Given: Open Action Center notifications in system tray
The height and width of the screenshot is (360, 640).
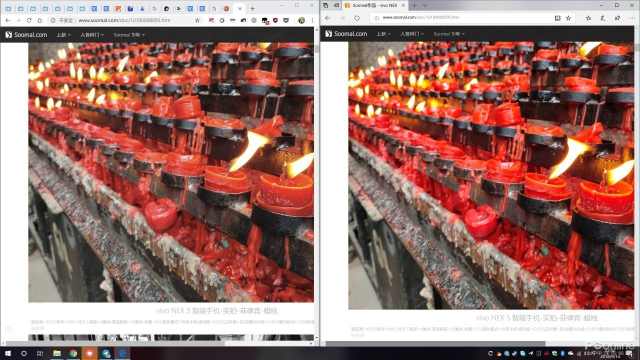Looking at the screenshot, I should pos(629,353).
